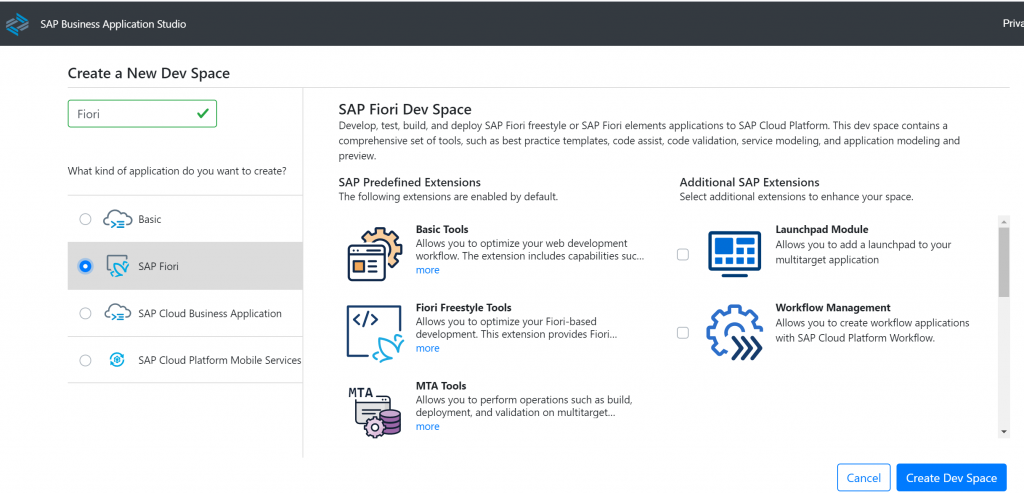Click the Basic Tools gear icon
The width and height of the screenshot is (1024, 493).
(x=374, y=253)
